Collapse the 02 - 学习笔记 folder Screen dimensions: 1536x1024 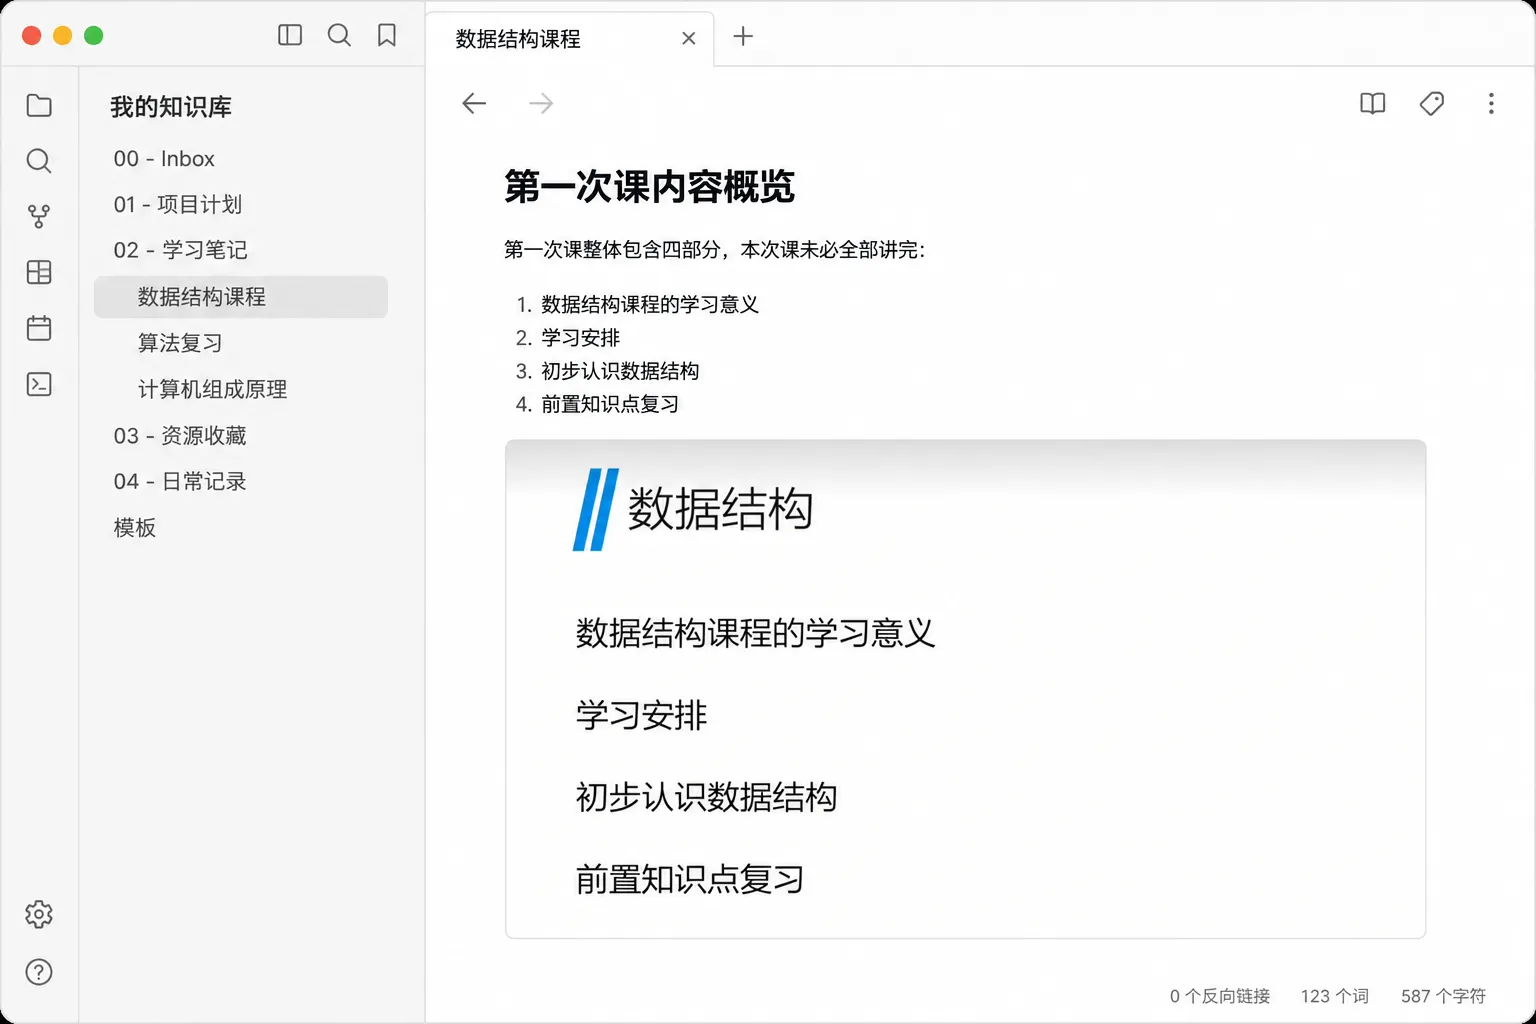(180, 250)
